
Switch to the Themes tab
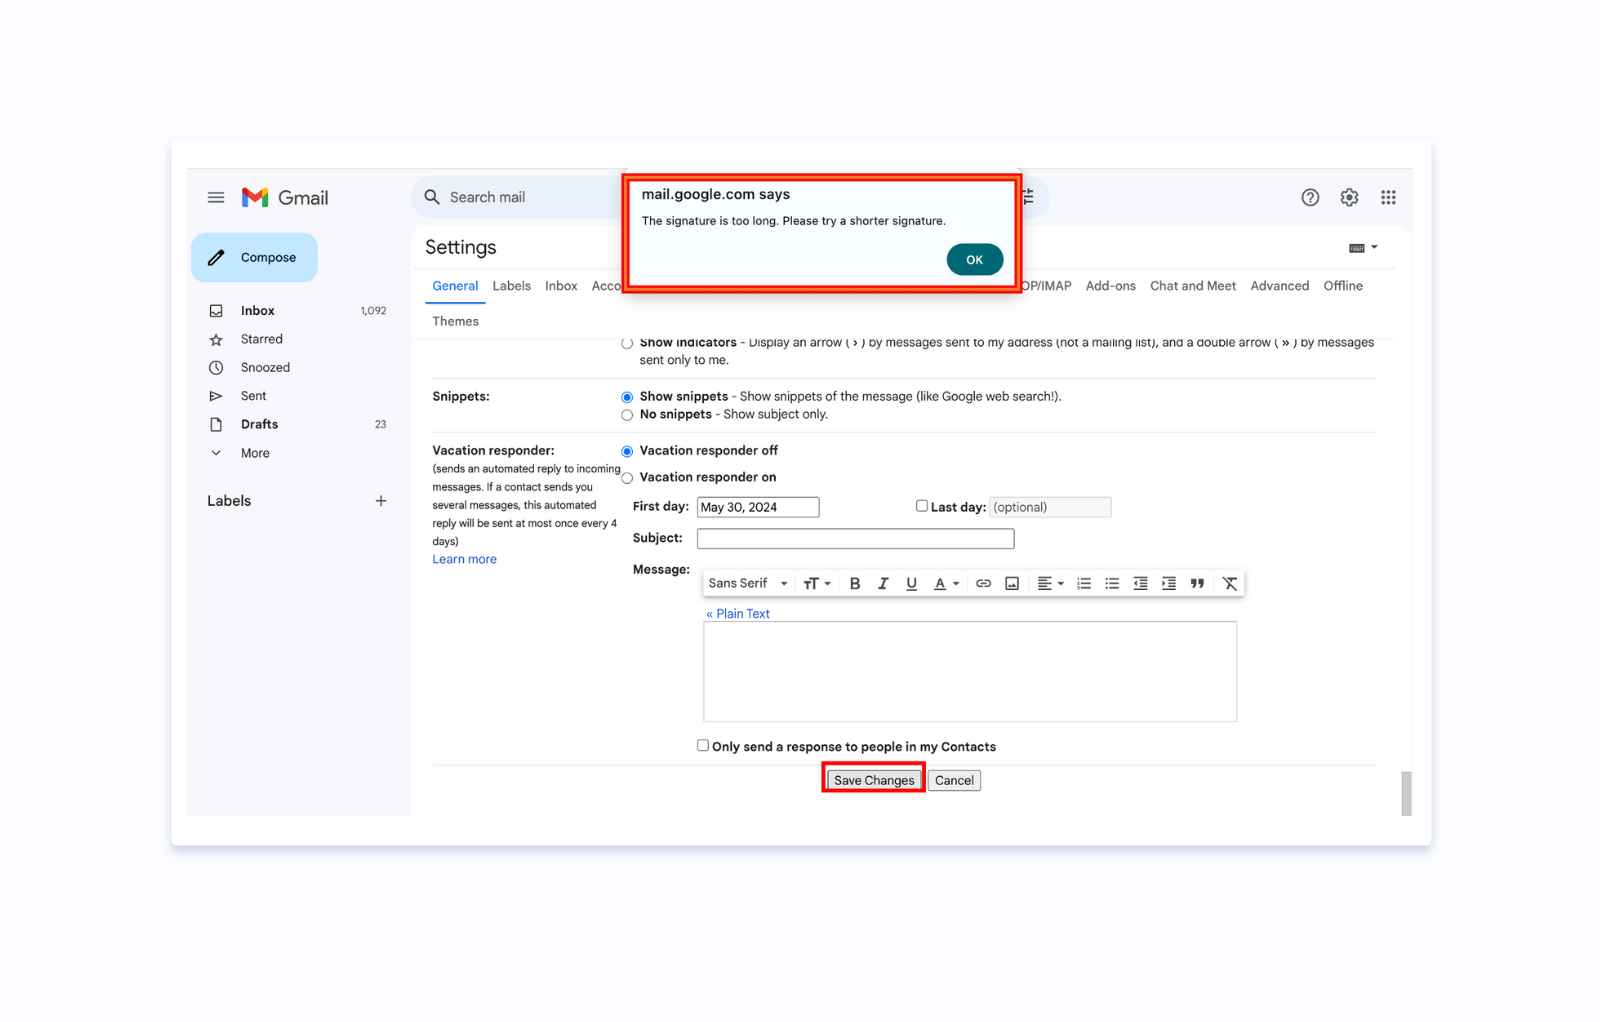(x=455, y=321)
